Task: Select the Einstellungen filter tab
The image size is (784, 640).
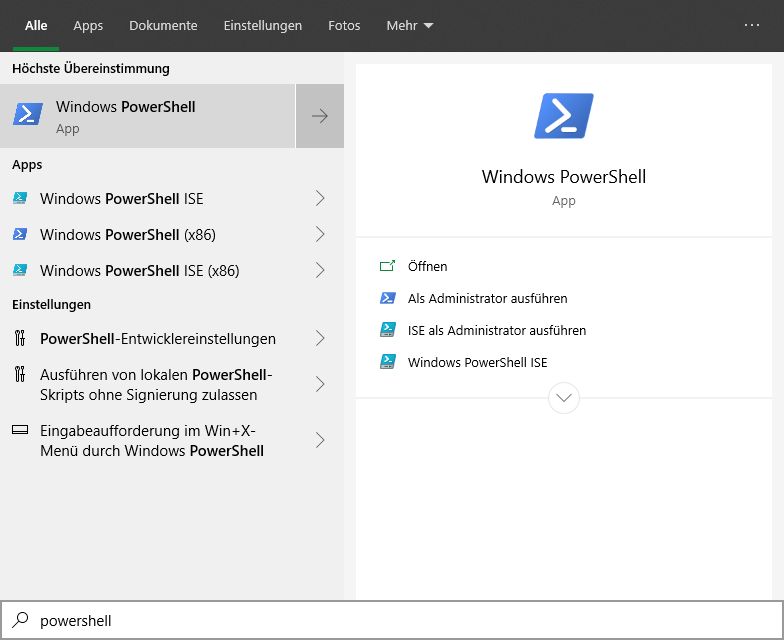Action: [263, 26]
